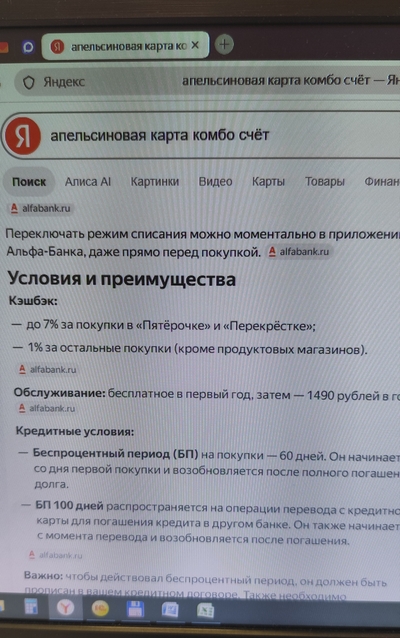The width and height of the screenshot is (400, 638).
Task: Open Yandex Browser icon in taskbar
Action: click(65, 609)
